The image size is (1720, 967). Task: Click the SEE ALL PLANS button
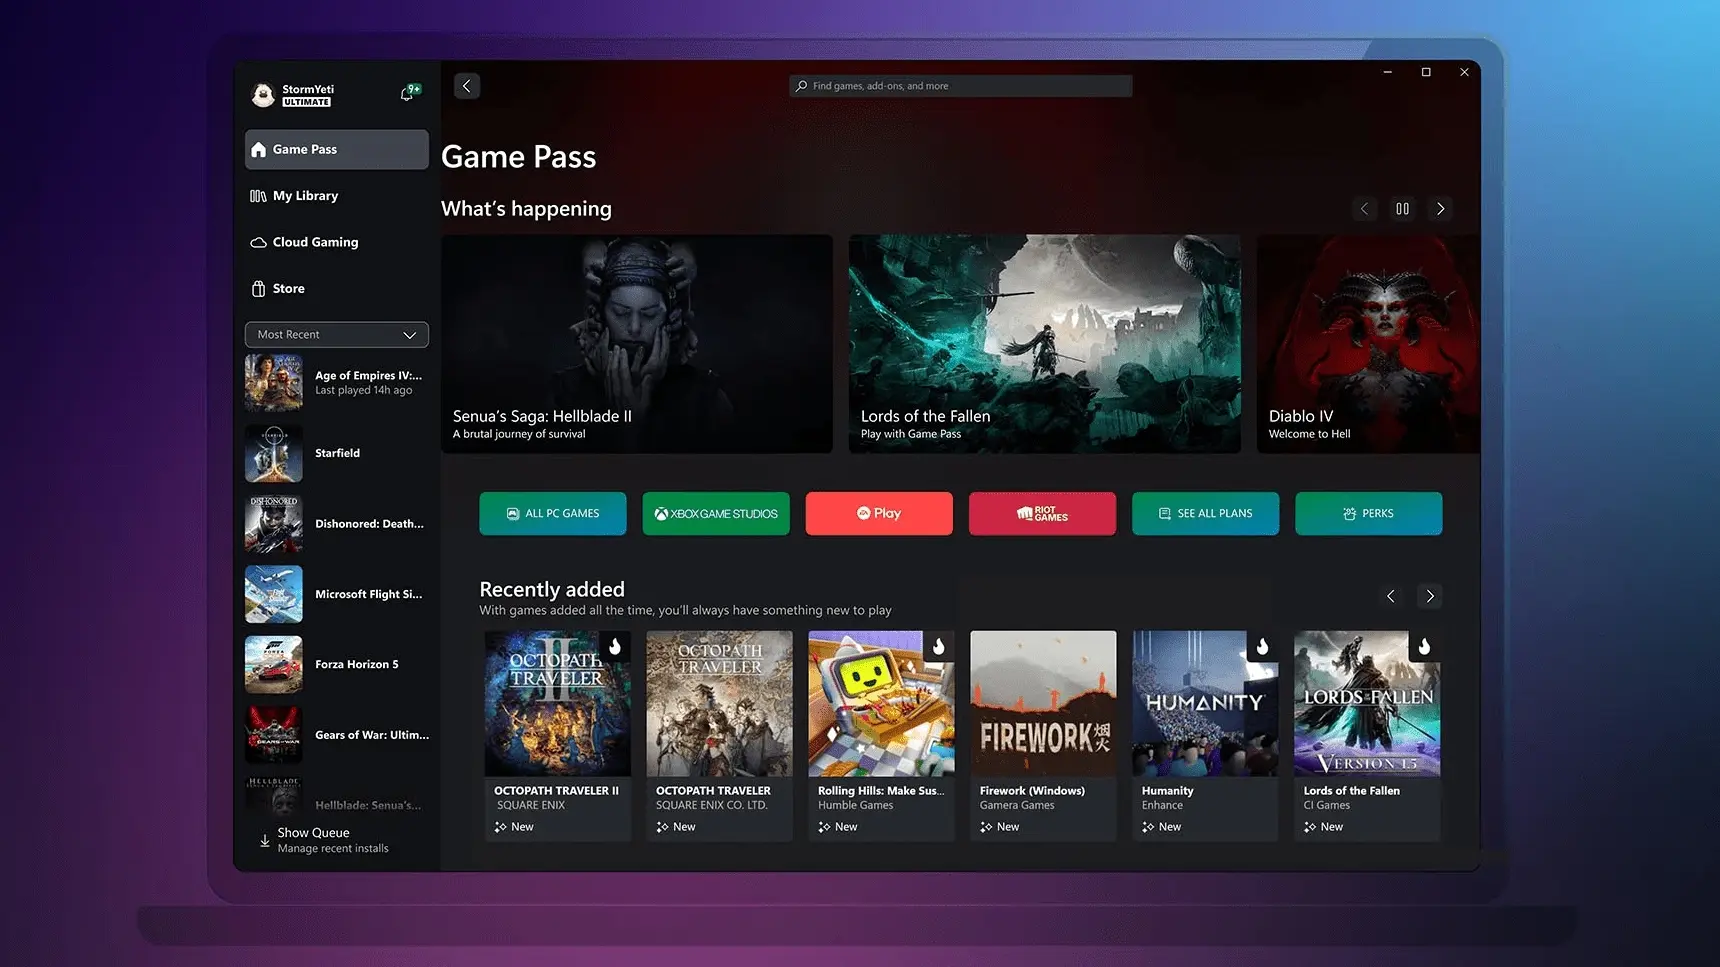1205,513
